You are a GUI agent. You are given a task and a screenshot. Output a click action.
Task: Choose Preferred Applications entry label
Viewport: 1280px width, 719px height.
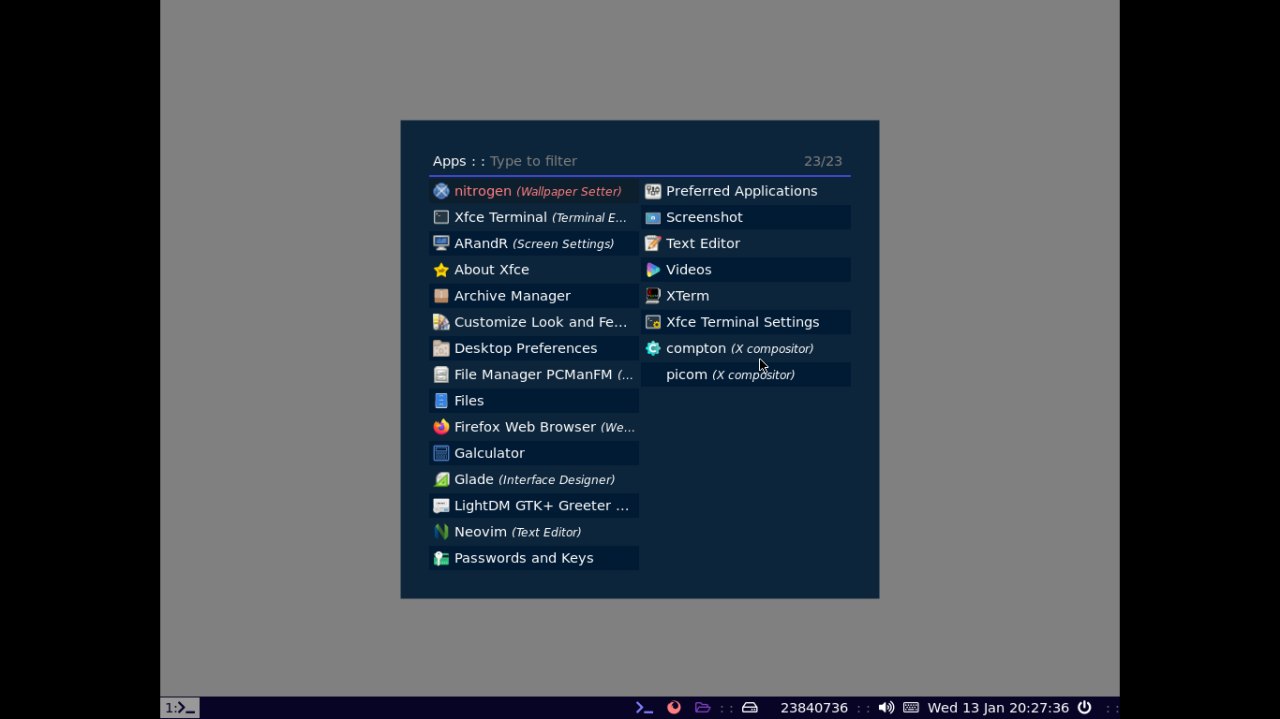point(741,191)
